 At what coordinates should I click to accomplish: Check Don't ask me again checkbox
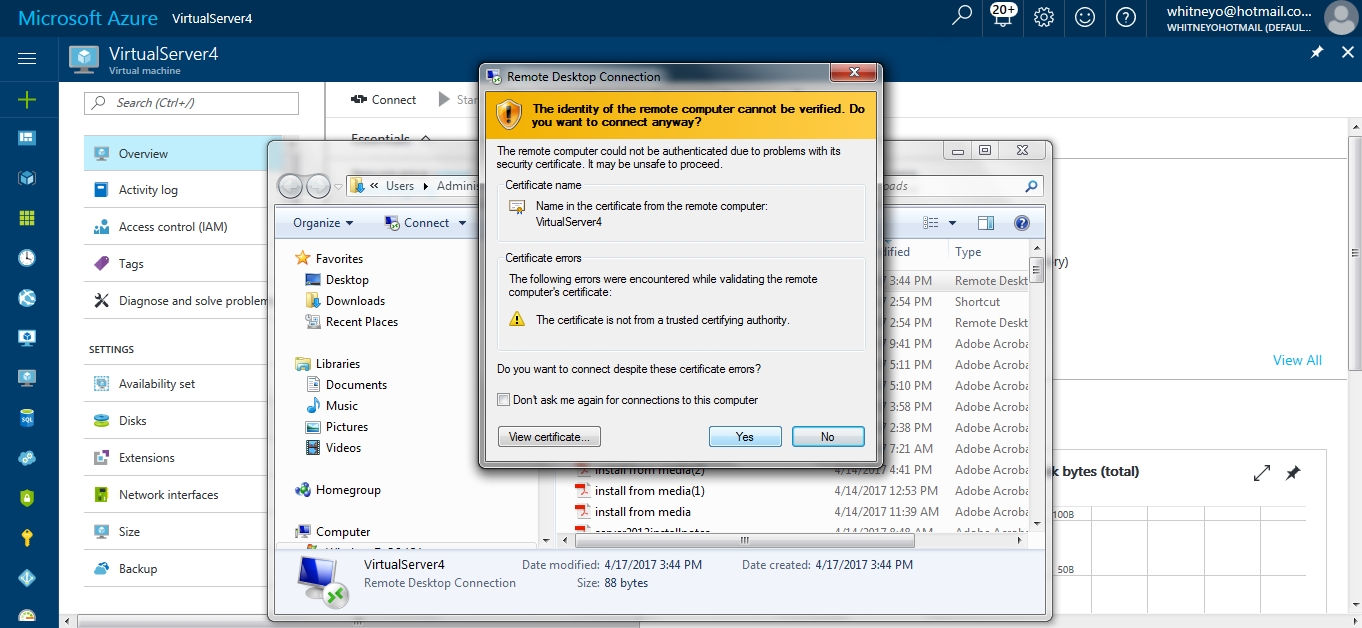(504, 400)
